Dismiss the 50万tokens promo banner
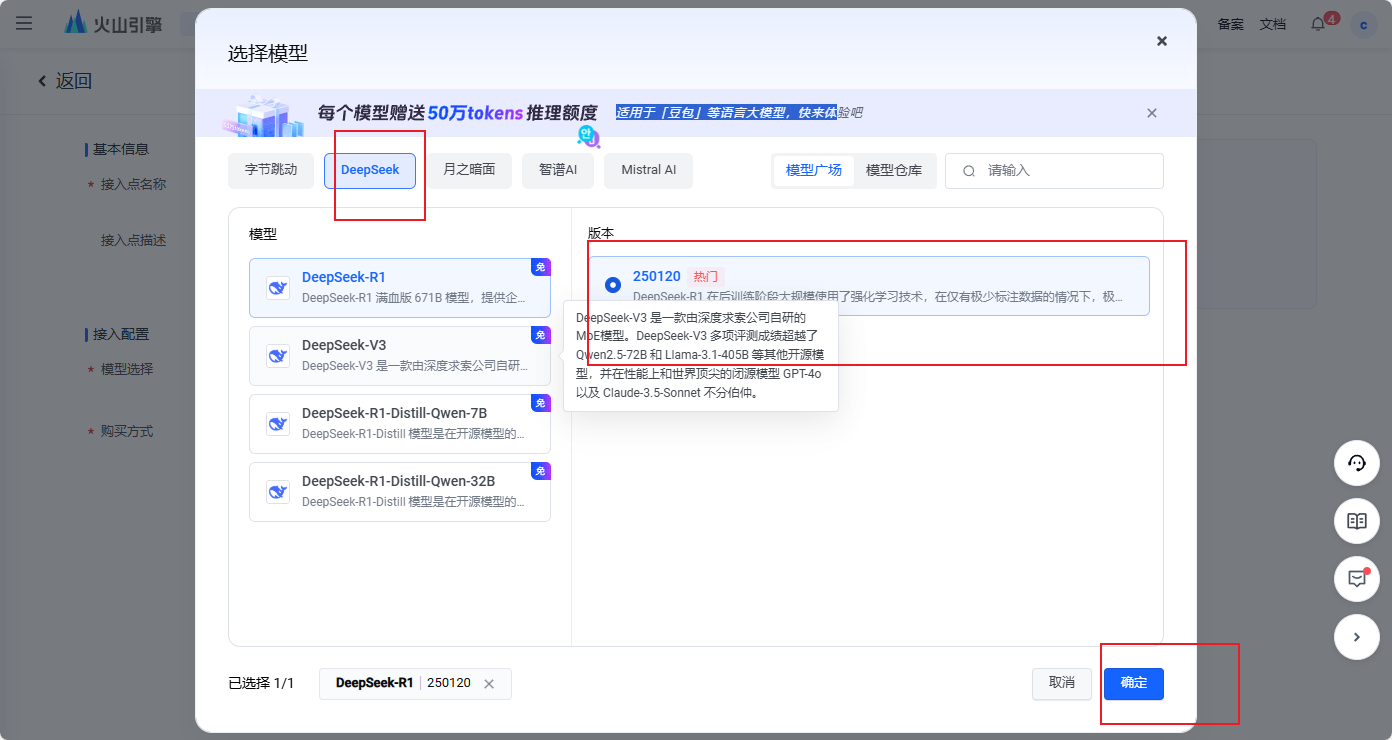Image resolution: width=1392 pixels, height=740 pixels. coord(1152,113)
